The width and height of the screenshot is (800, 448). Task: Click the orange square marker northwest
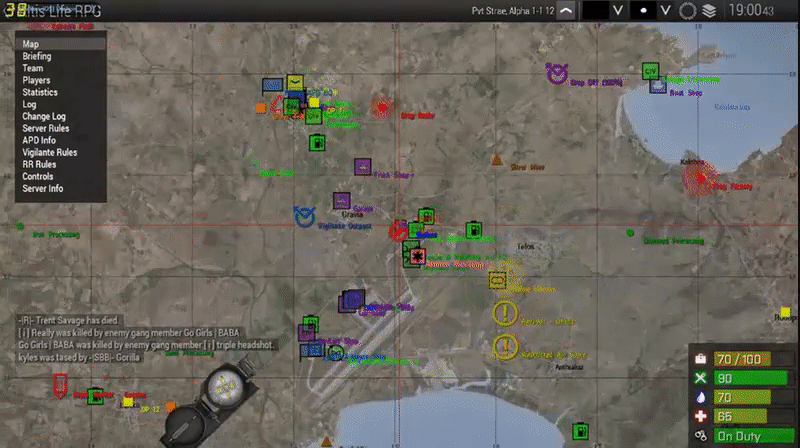[261, 108]
